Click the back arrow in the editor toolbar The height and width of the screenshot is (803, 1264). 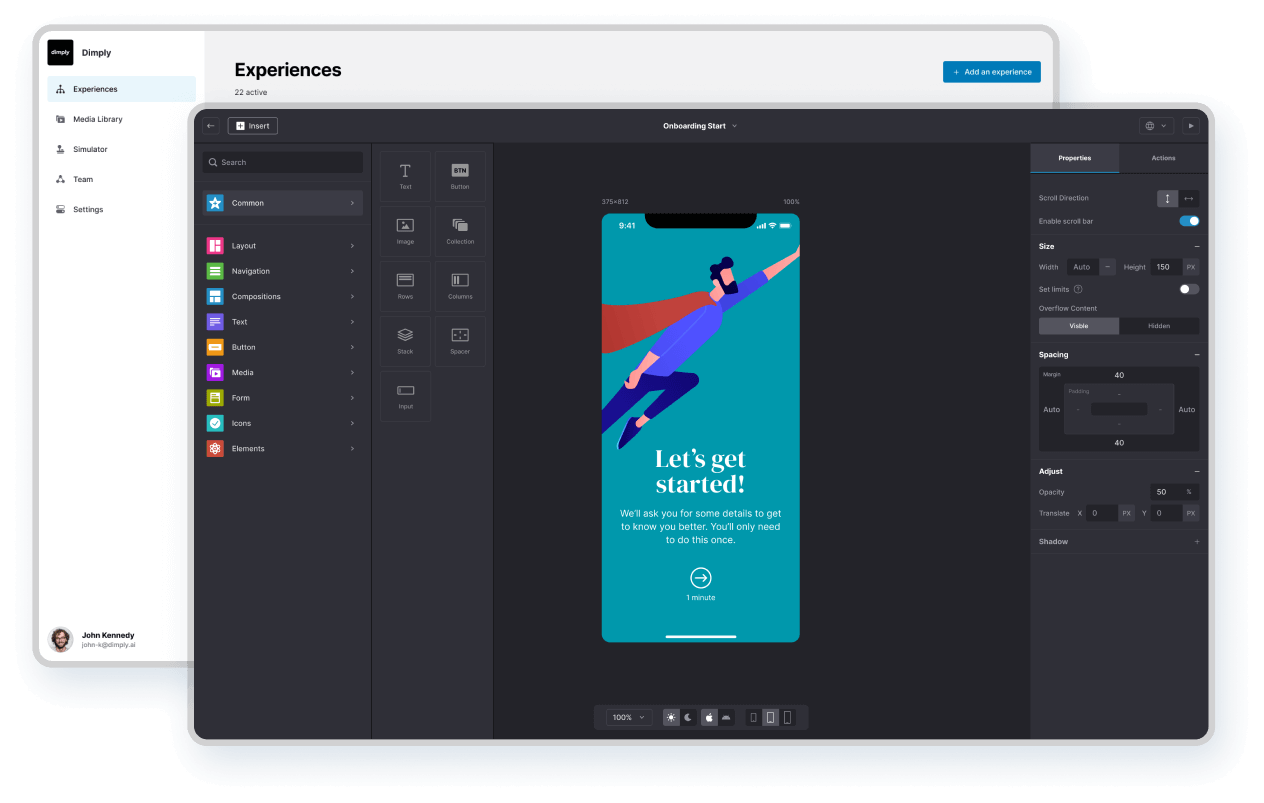click(210, 126)
